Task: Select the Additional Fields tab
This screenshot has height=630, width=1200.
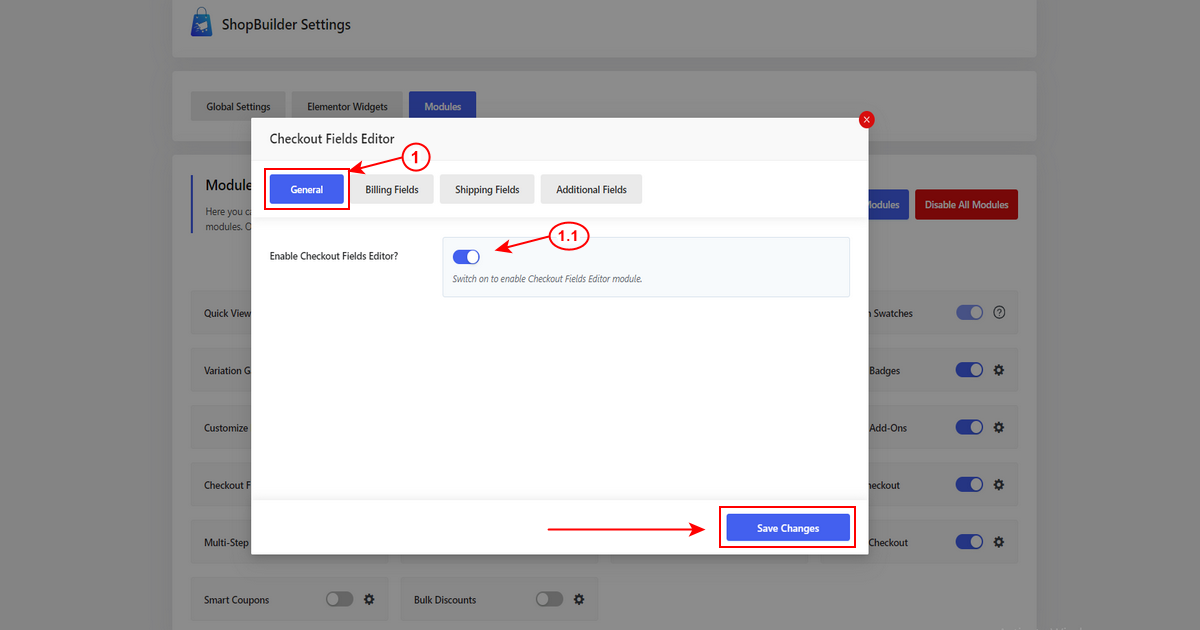Action: (x=591, y=189)
